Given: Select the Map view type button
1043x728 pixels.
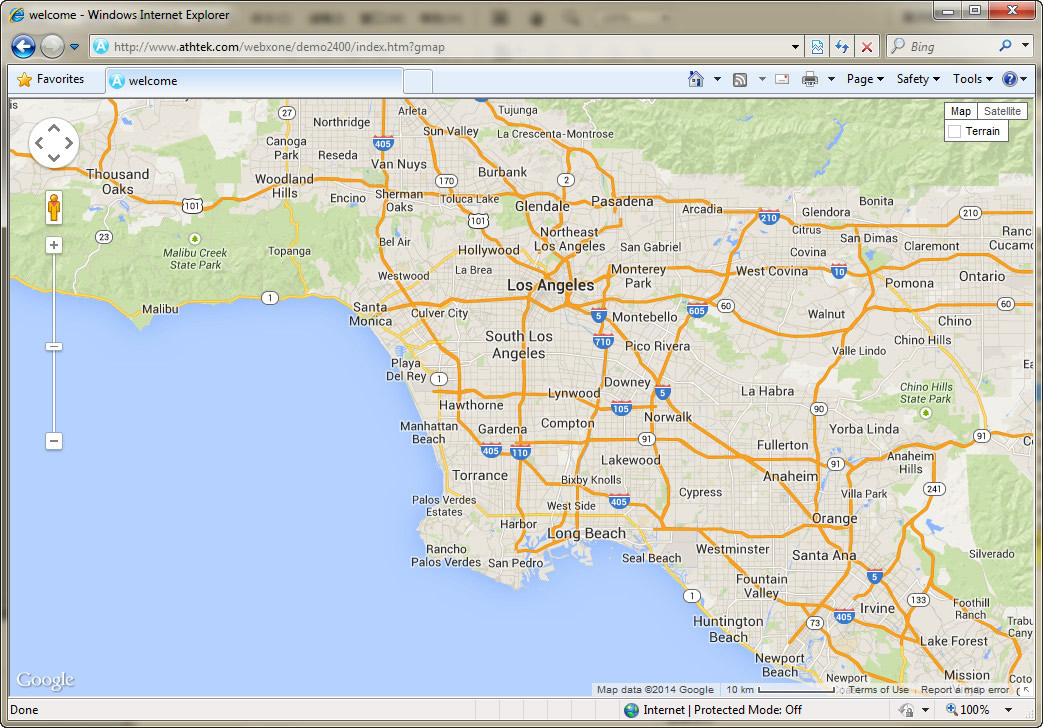Looking at the screenshot, I should coord(960,111).
